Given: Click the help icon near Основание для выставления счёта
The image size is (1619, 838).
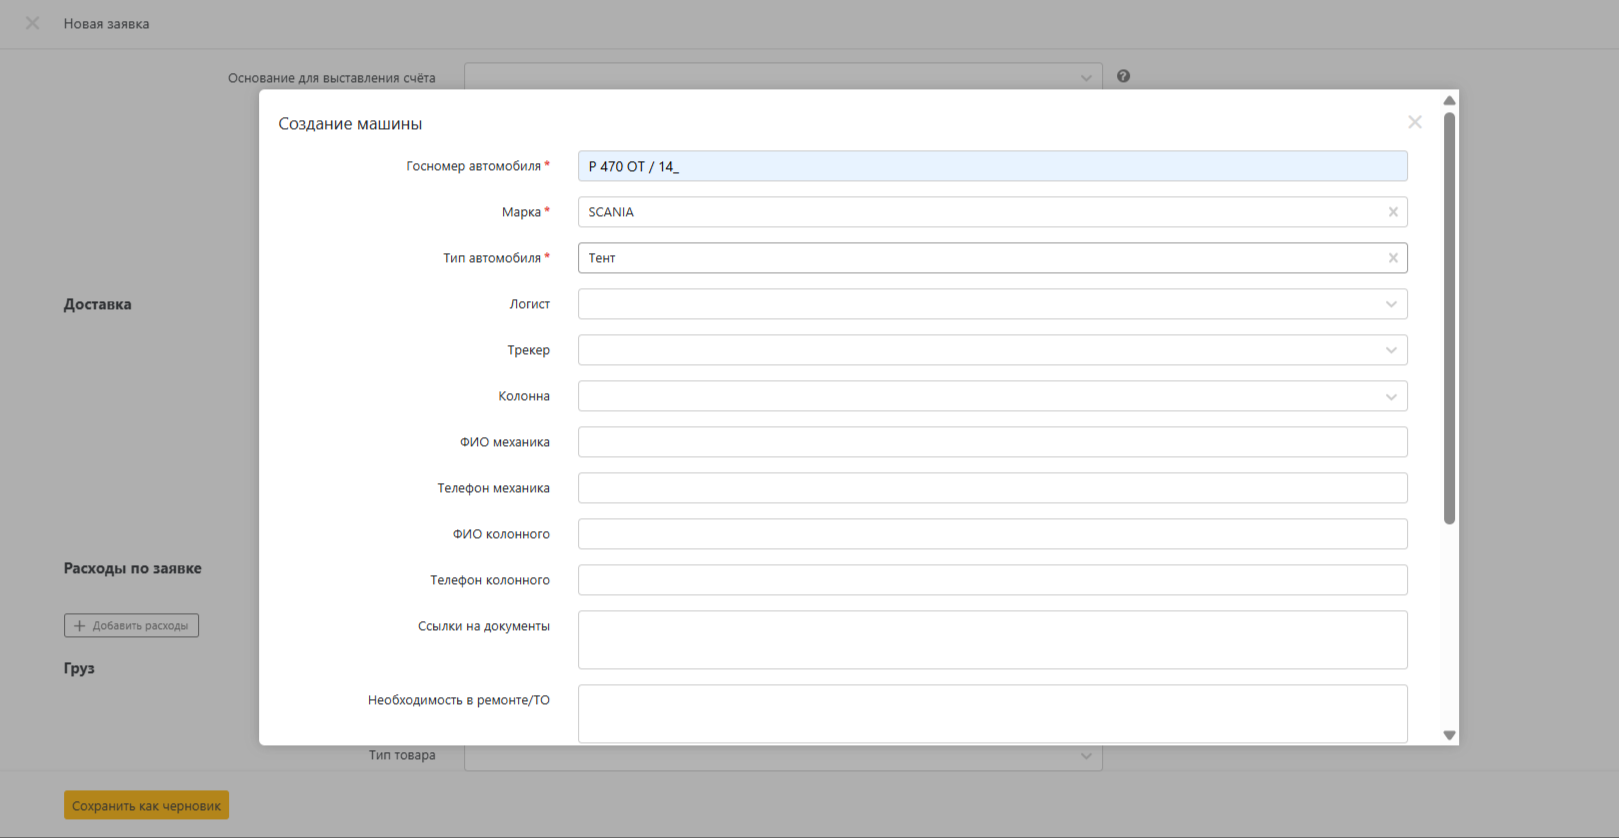Looking at the screenshot, I should (1123, 76).
